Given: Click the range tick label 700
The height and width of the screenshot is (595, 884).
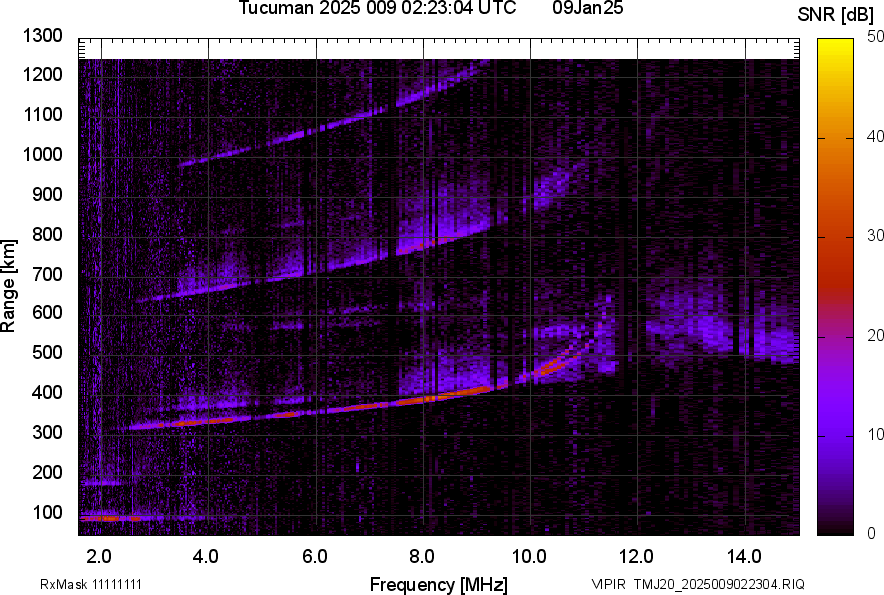Looking at the screenshot, I should click(47, 274).
